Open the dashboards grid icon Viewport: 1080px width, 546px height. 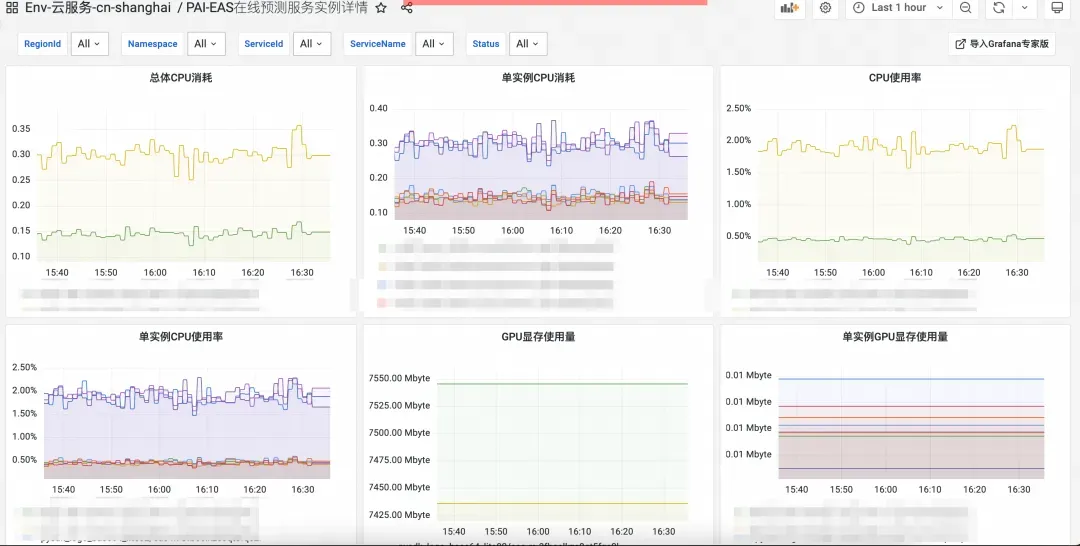click(12, 8)
